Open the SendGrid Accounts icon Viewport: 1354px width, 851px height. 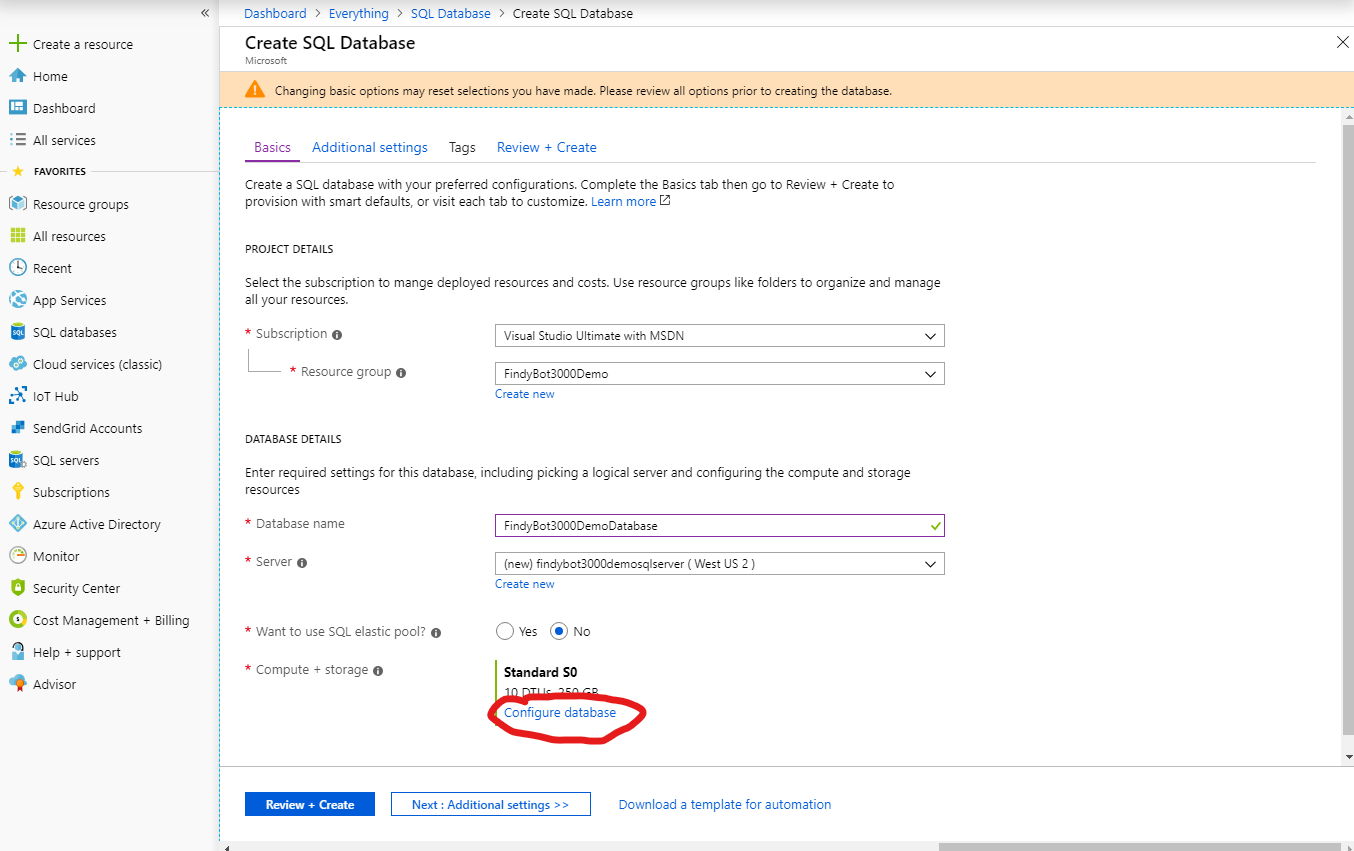[x=17, y=428]
